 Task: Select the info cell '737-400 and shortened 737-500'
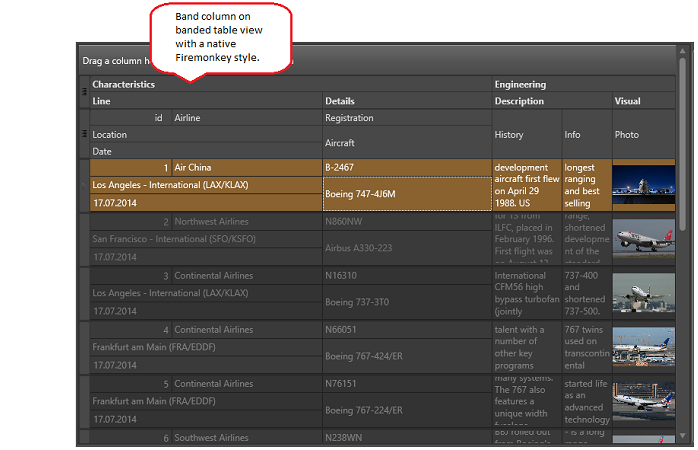587,293
